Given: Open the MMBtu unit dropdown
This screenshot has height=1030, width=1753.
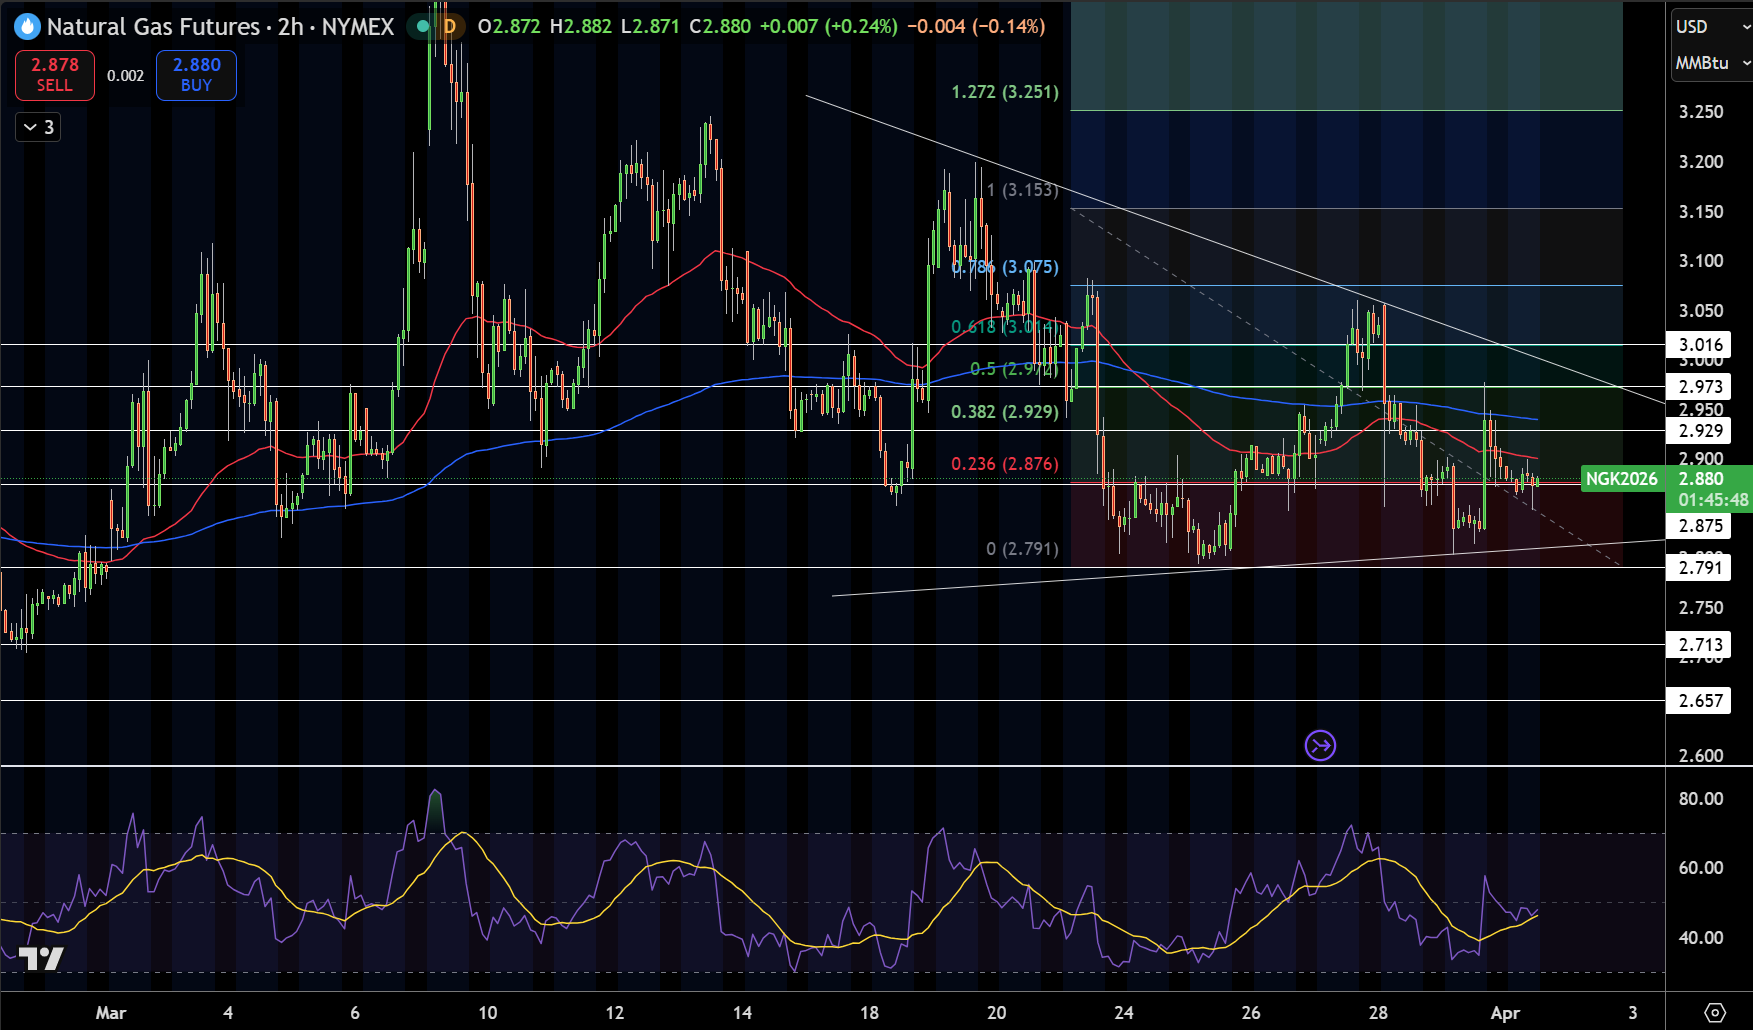Looking at the screenshot, I should pyautogui.click(x=1712, y=63).
